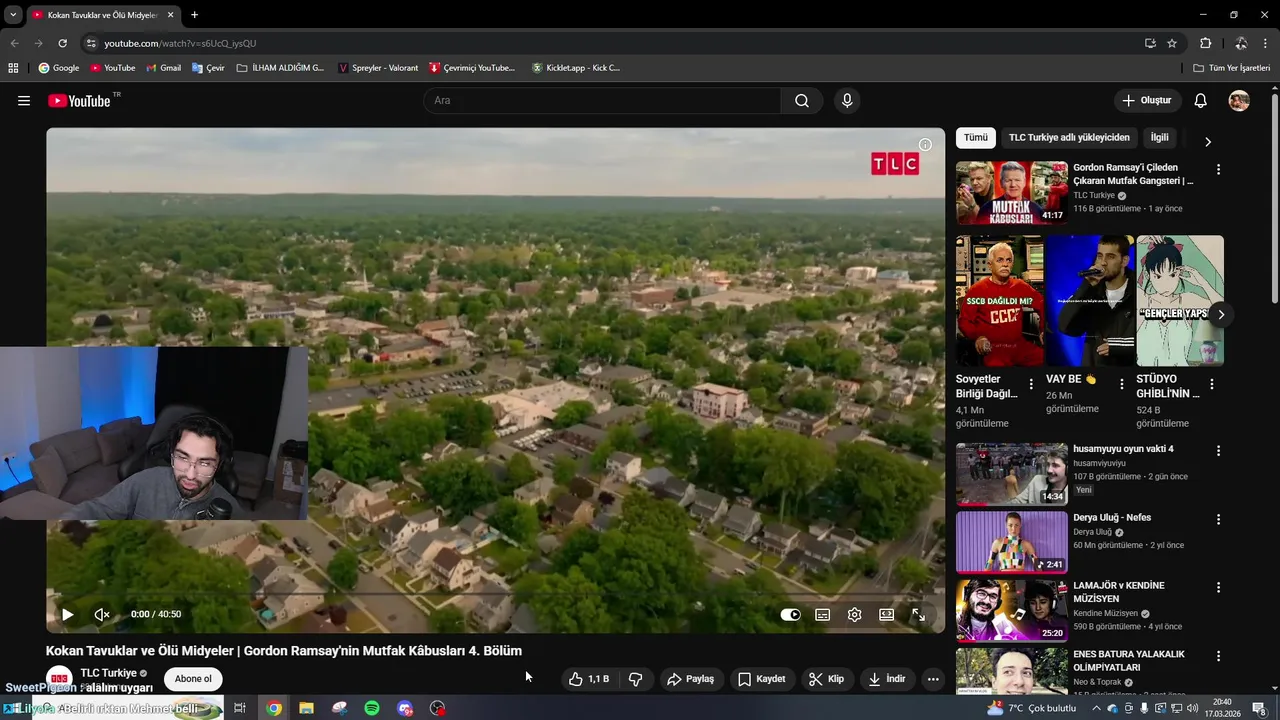The width and height of the screenshot is (1280, 720).
Task: Open File Explorer from the taskbar
Action: [x=306, y=708]
